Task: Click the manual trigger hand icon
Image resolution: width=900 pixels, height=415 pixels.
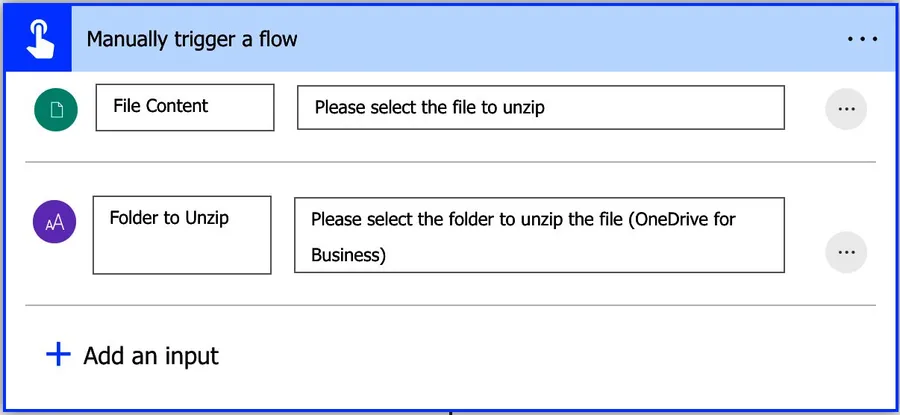Action: click(36, 39)
